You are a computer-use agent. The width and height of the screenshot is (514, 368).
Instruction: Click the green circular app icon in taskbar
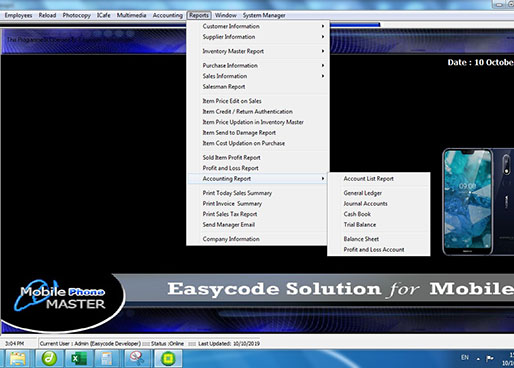(49, 359)
